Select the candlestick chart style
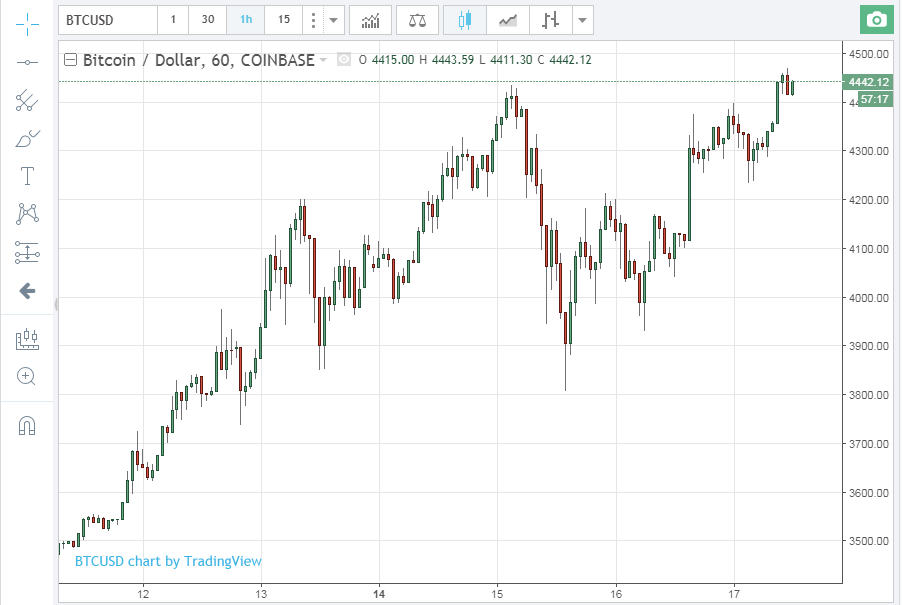Viewport: 902px width, 605px height. [x=465, y=20]
